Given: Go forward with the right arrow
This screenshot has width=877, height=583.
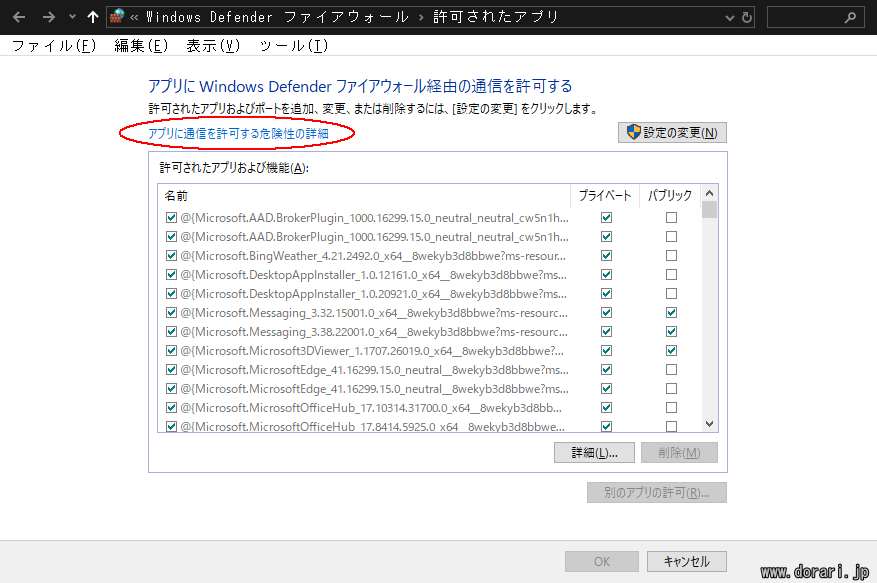Looking at the screenshot, I should 49,17.
